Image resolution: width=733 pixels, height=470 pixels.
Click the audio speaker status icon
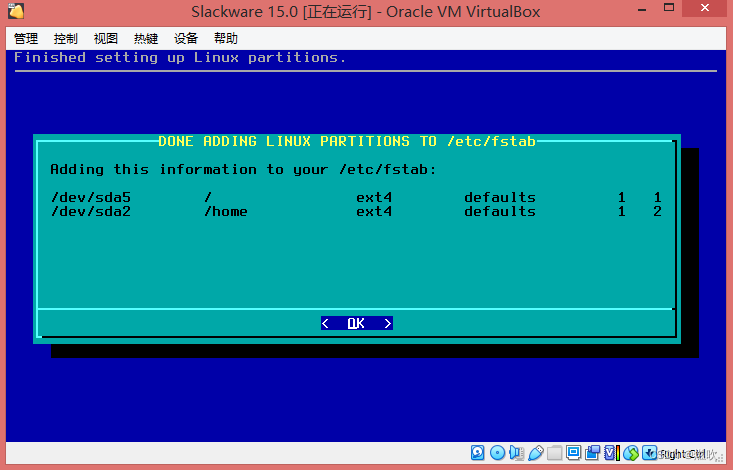pos(516,452)
